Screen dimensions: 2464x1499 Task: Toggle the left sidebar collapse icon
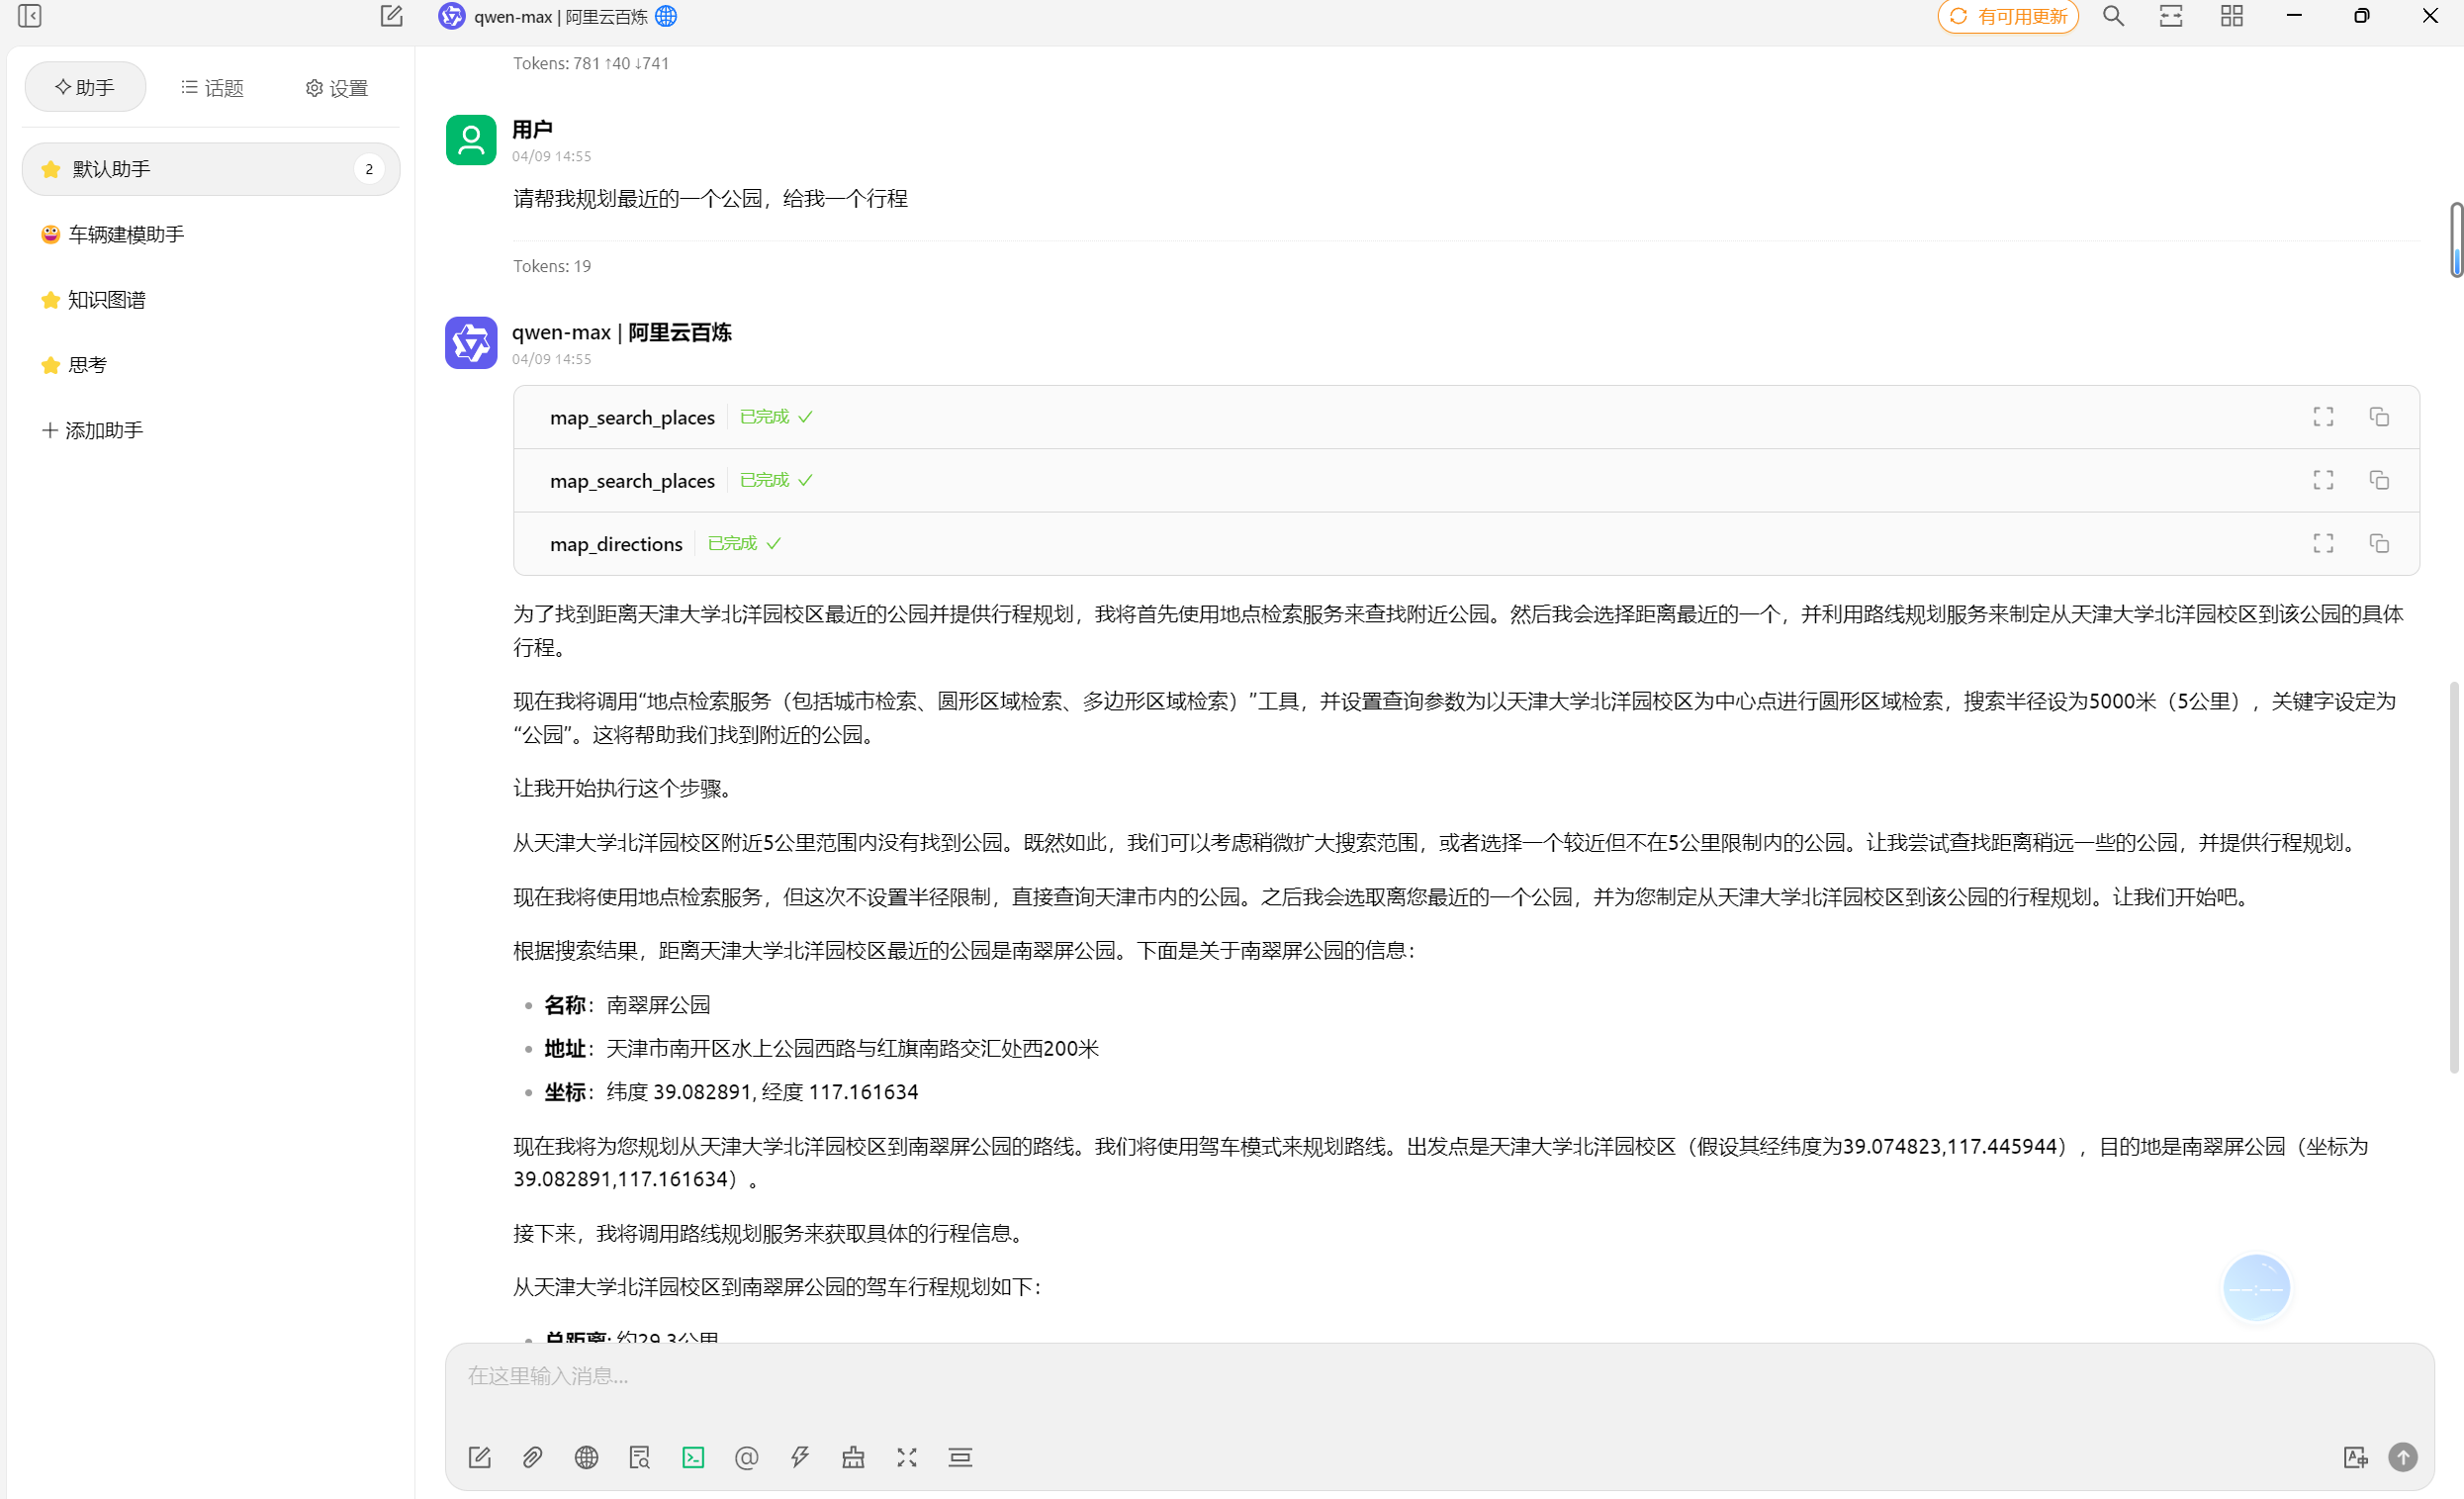coord(30,16)
